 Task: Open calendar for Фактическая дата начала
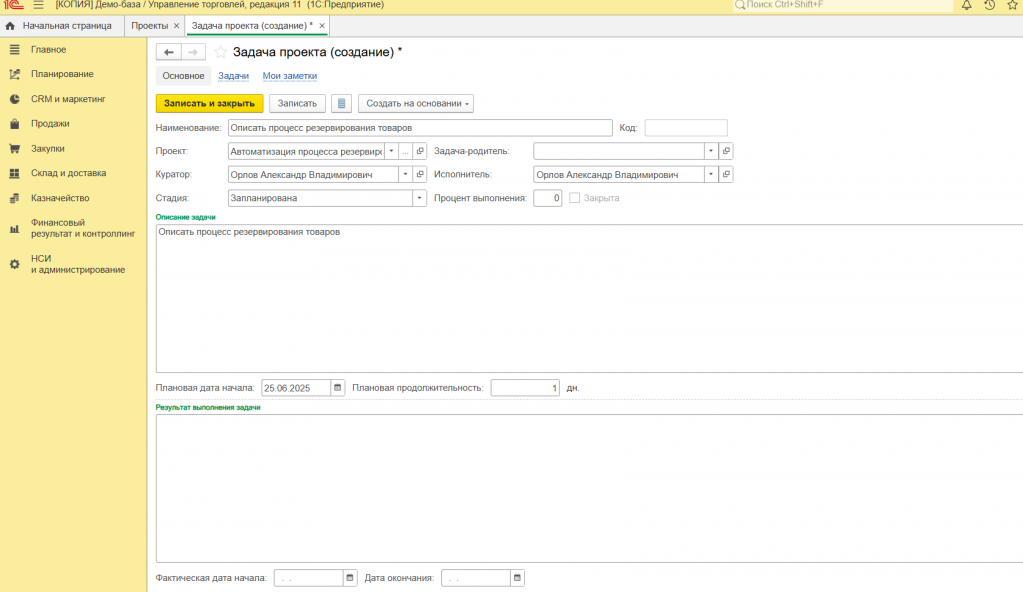[350, 578]
